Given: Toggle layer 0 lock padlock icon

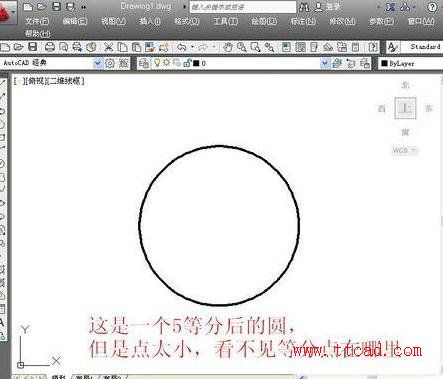Looking at the screenshot, I should pyautogui.click(x=187, y=63).
